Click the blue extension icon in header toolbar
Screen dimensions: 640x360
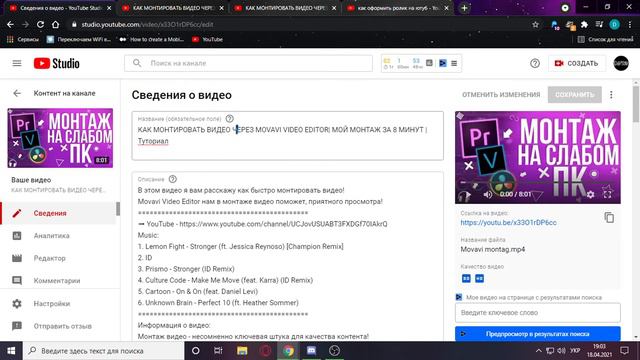click(x=442, y=63)
